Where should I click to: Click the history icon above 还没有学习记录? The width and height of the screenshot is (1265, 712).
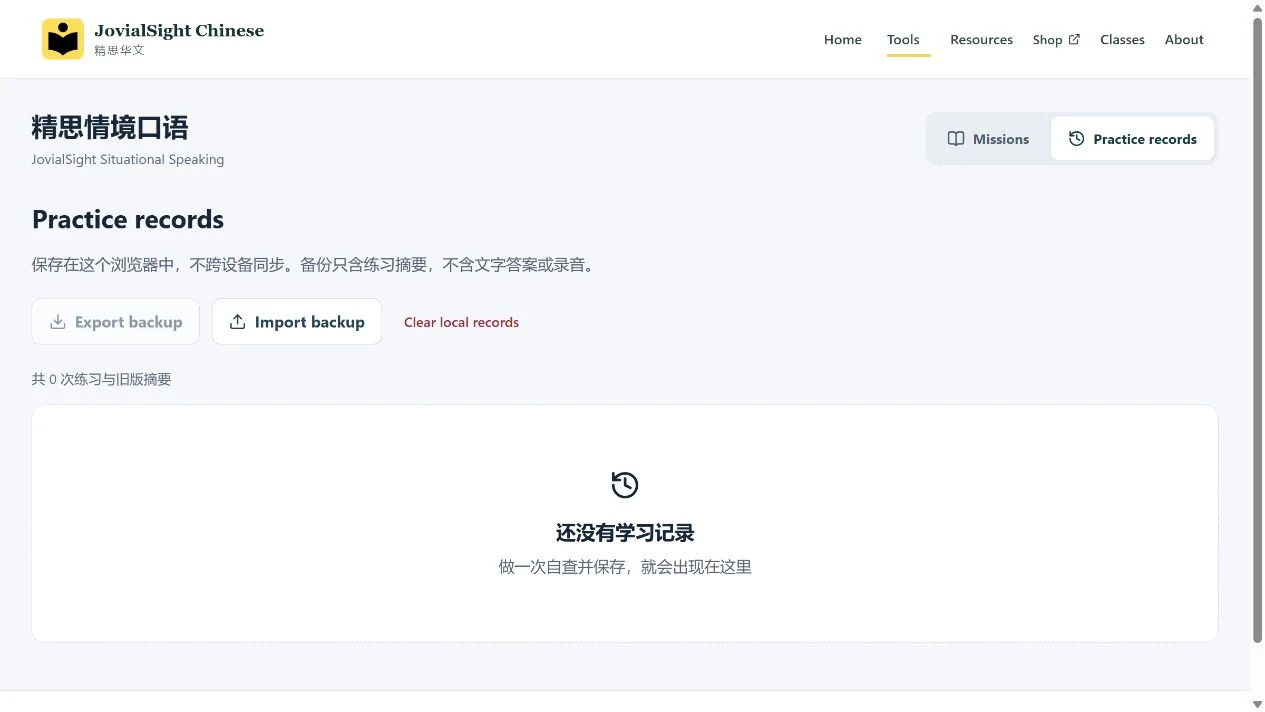(625, 485)
